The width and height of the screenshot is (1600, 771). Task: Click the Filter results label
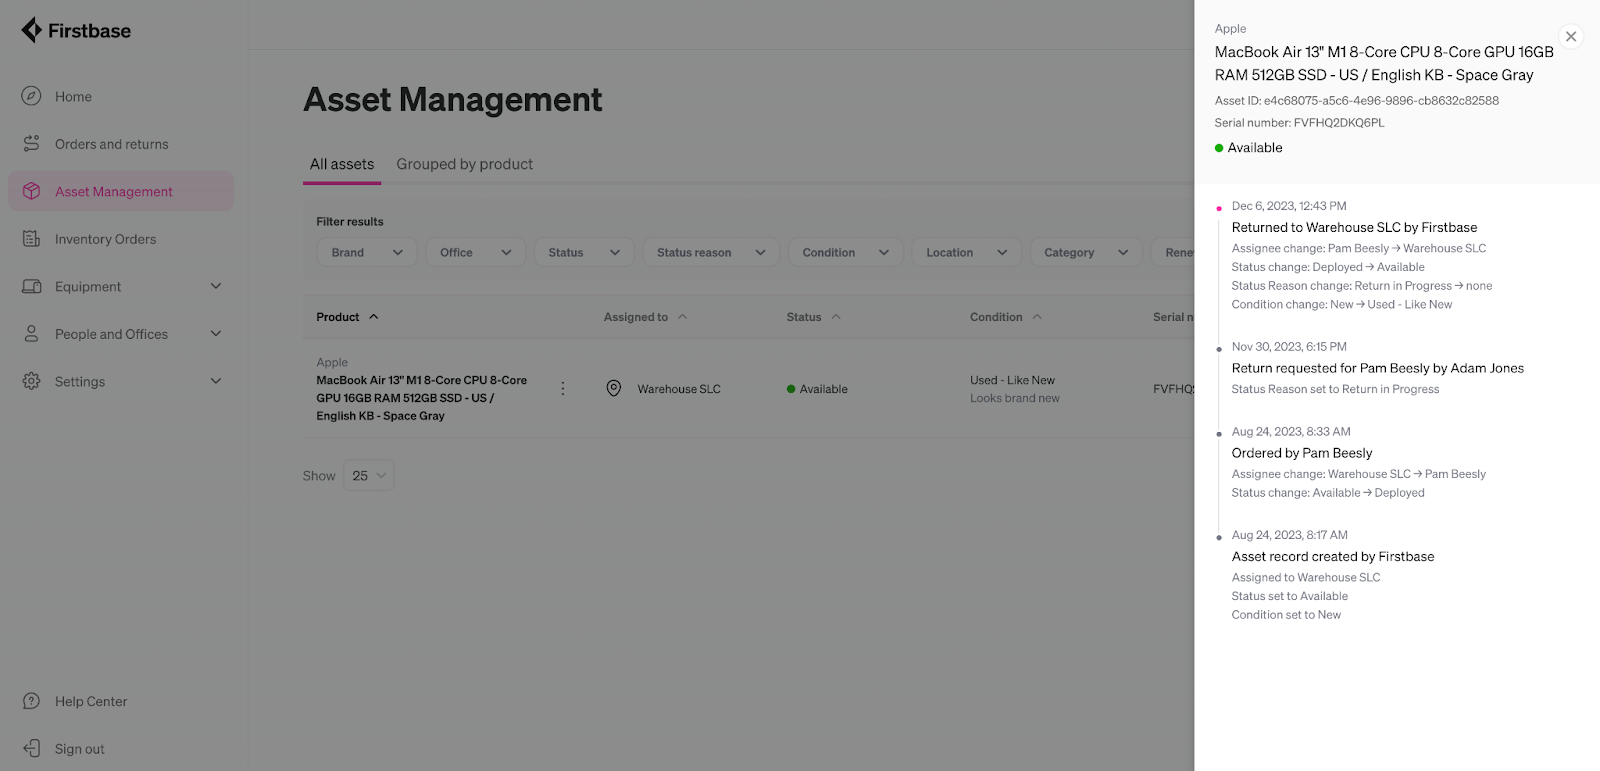(x=350, y=222)
